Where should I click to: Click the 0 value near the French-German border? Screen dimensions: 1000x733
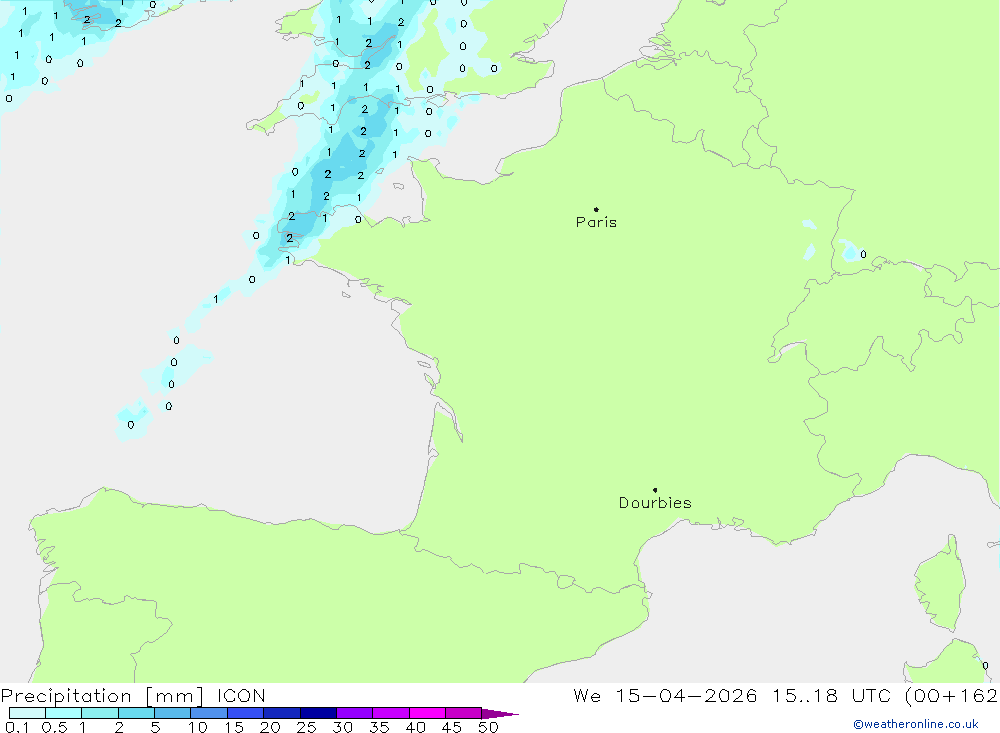click(864, 255)
